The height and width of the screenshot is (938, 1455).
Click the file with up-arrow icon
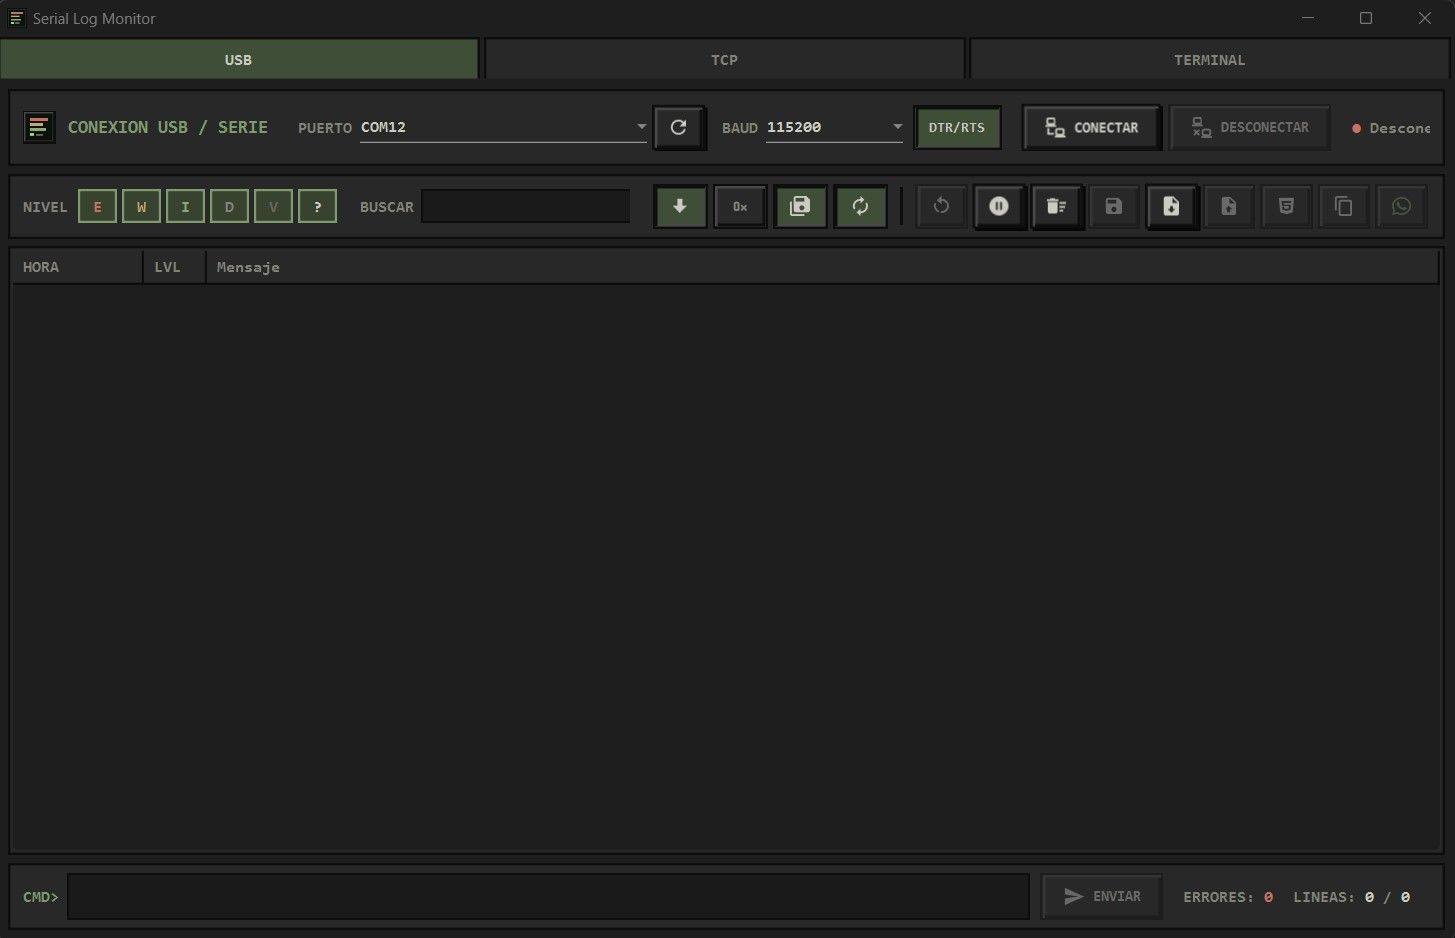click(1229, 207)
